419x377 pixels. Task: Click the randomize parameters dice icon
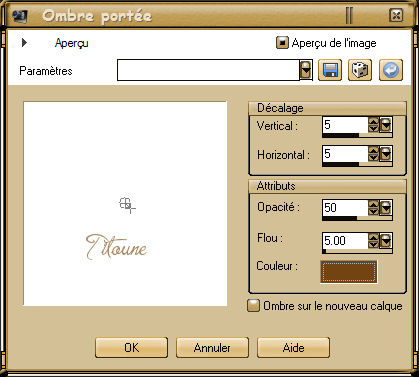(x=360, y=70)
